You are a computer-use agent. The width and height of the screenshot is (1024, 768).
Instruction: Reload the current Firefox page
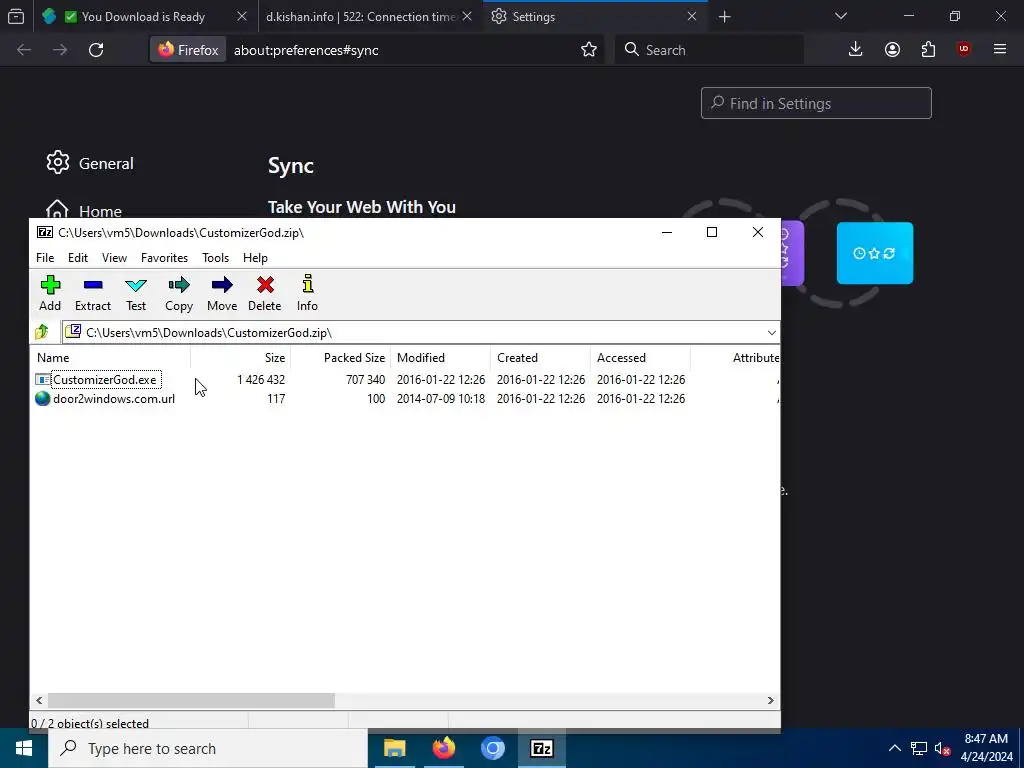point(96,50)
